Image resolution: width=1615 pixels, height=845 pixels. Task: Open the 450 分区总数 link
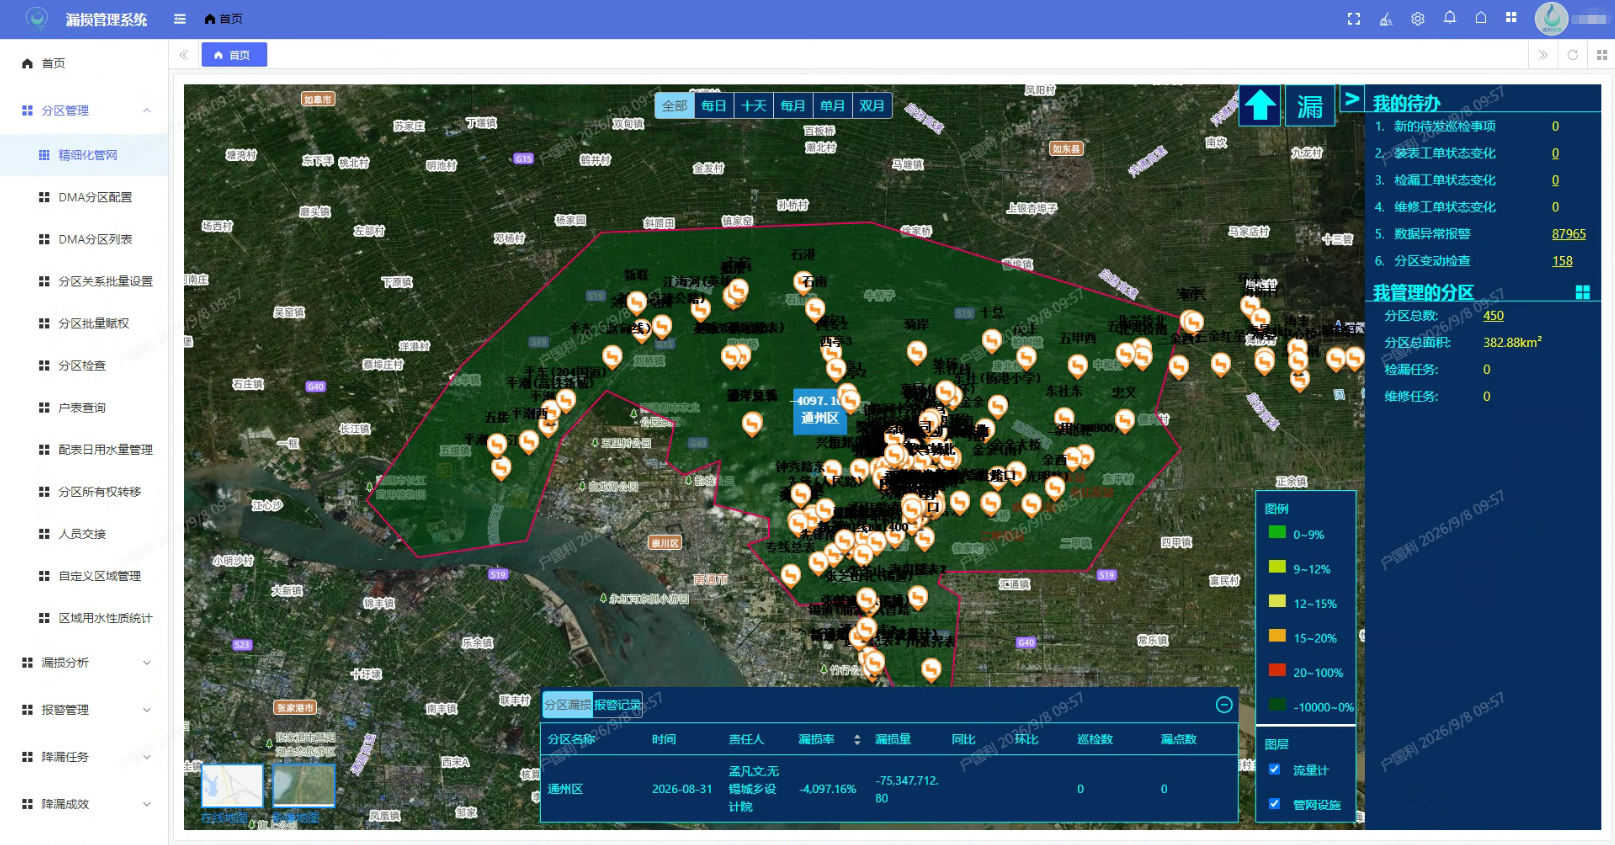1493,315
